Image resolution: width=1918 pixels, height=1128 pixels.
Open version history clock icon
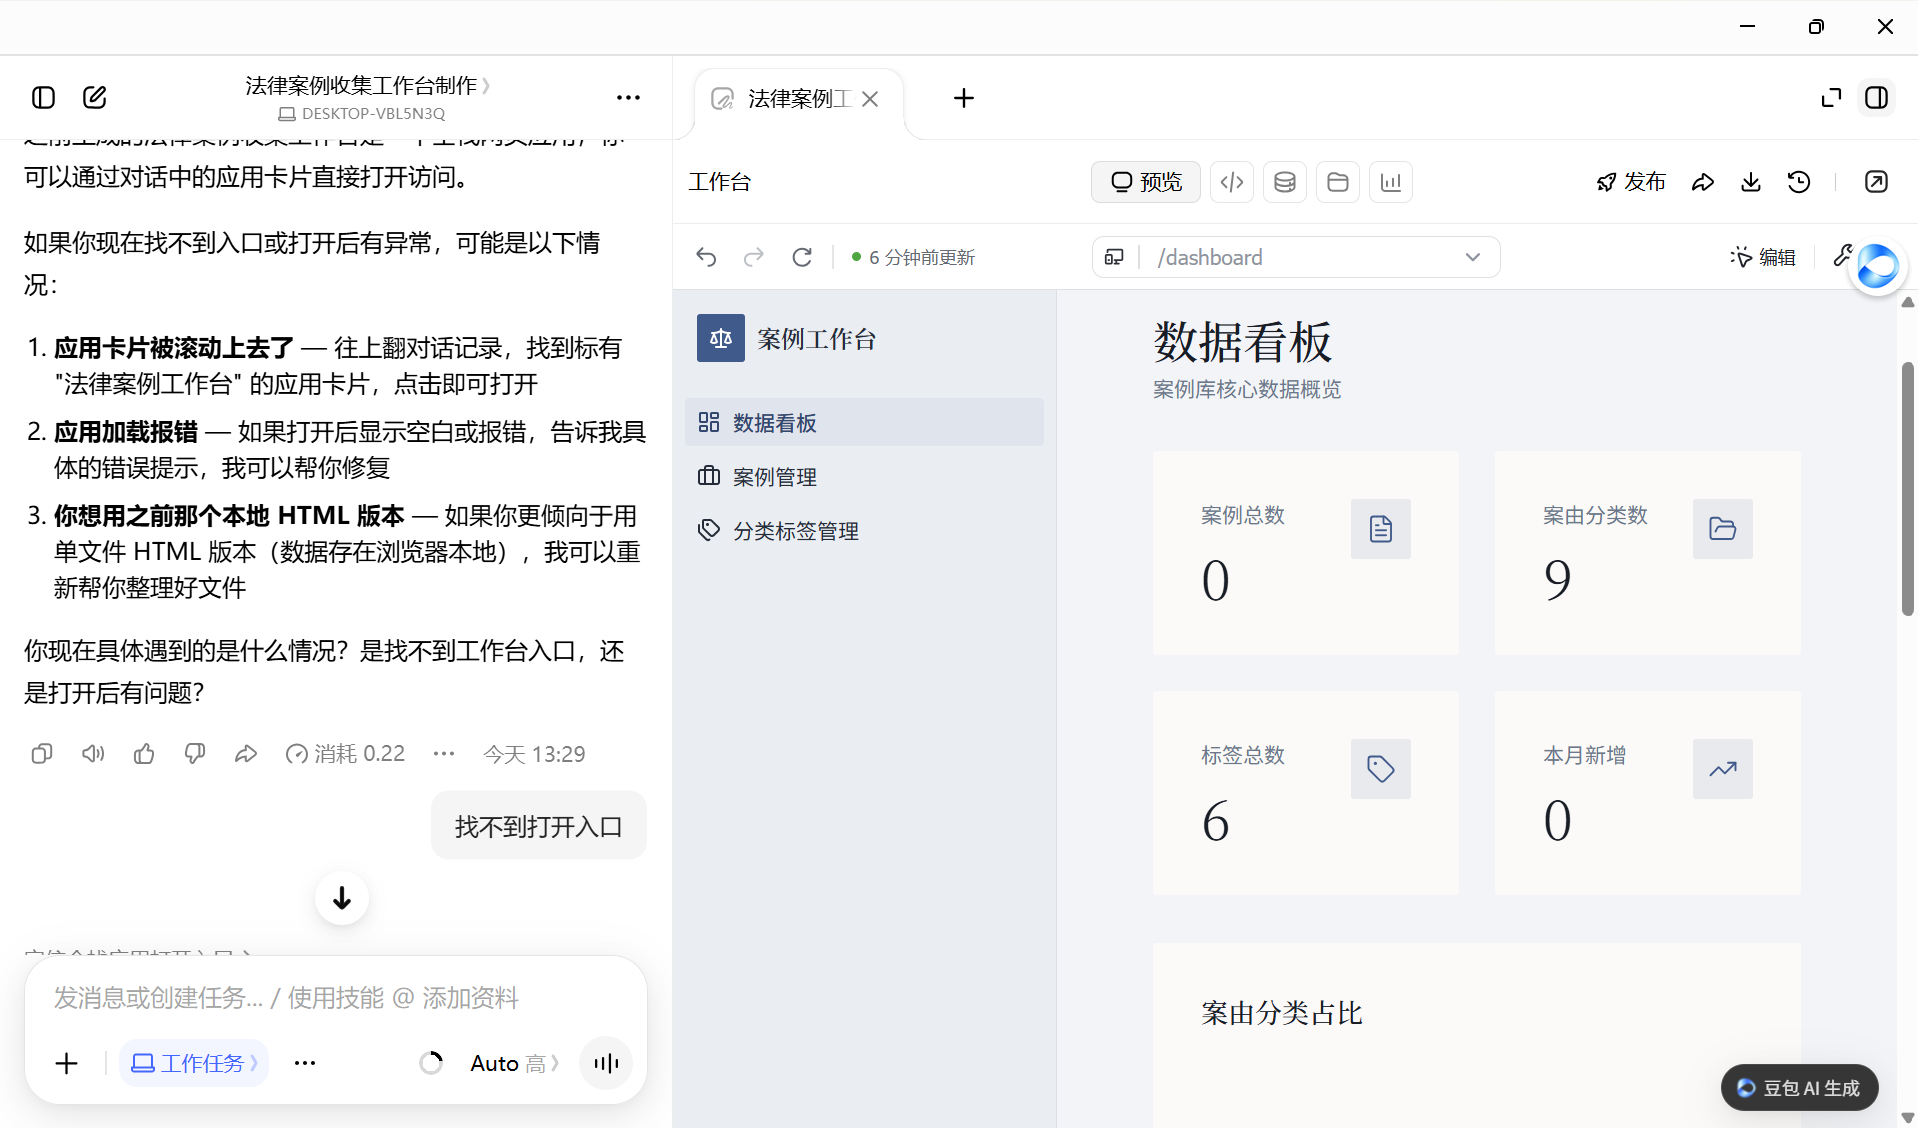(x=1799, y=182)
